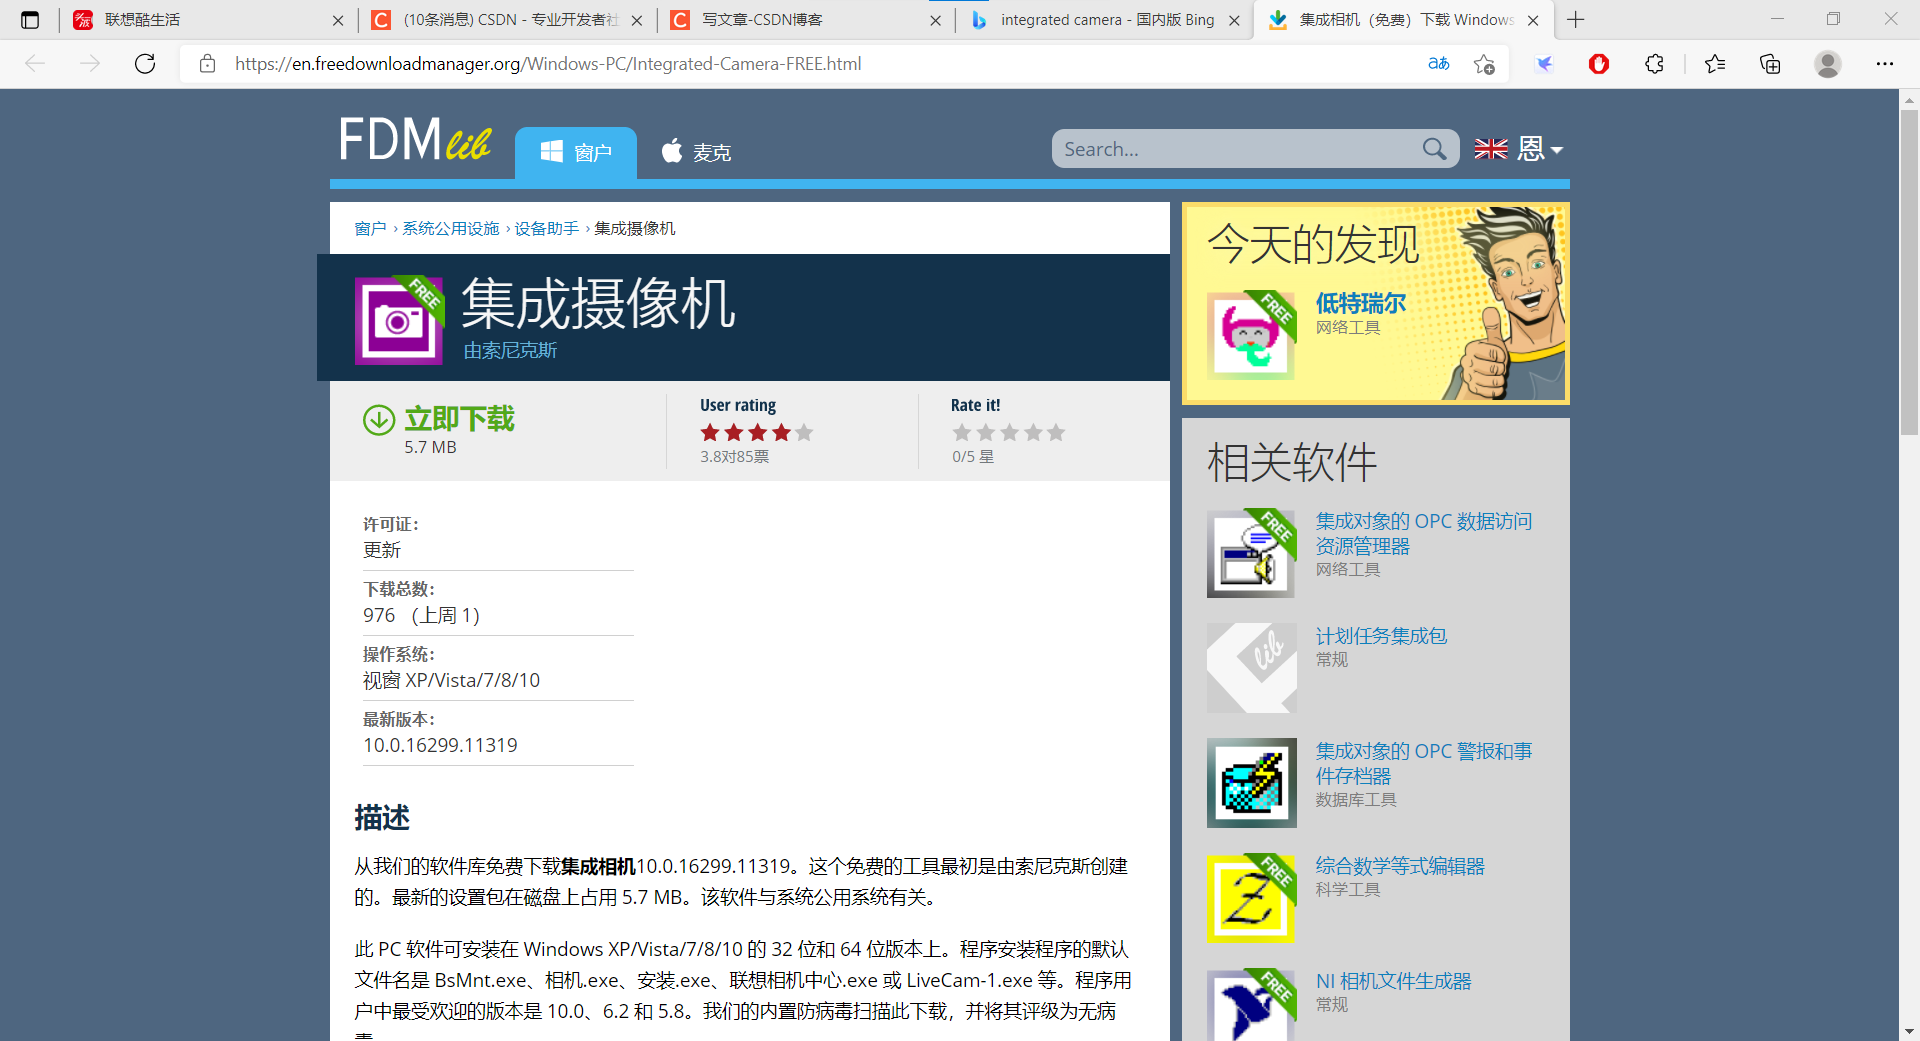The width and height of the screenshot is (1920, 1041).
Task: Click the Search input field
Action: tap(1236, 149)
